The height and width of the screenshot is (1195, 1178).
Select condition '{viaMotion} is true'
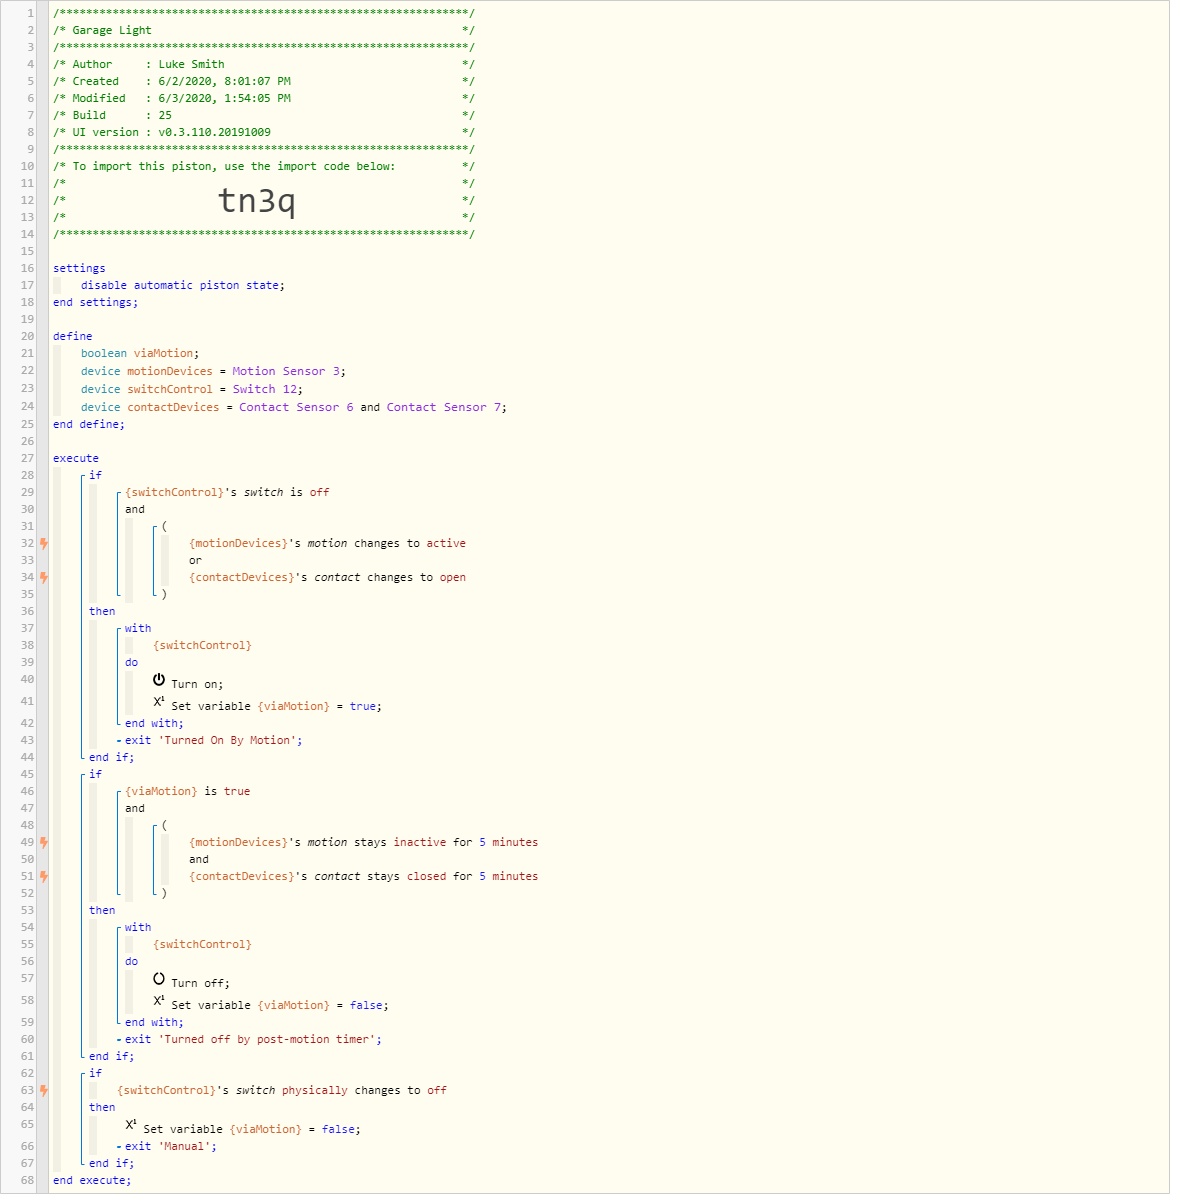187,792
